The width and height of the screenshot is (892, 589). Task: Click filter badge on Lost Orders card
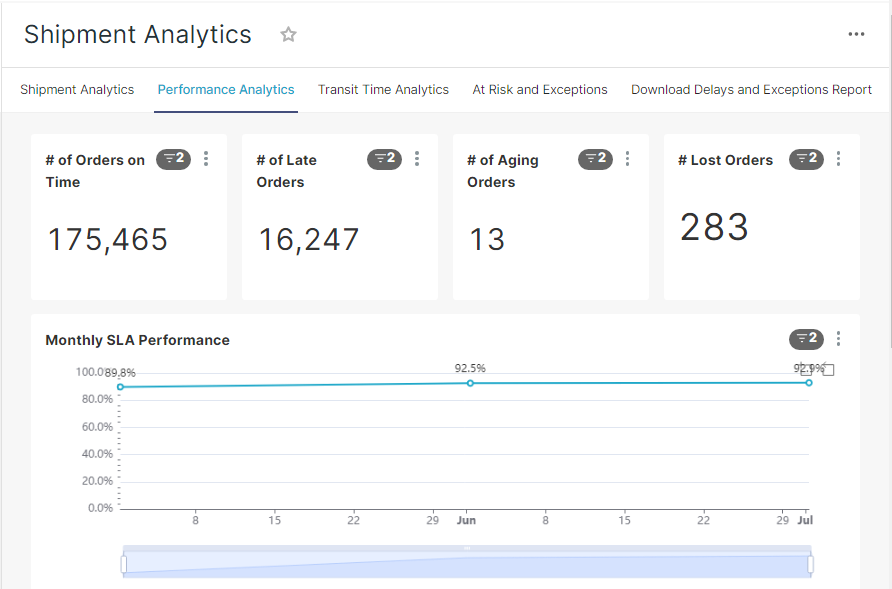[807, 159]
